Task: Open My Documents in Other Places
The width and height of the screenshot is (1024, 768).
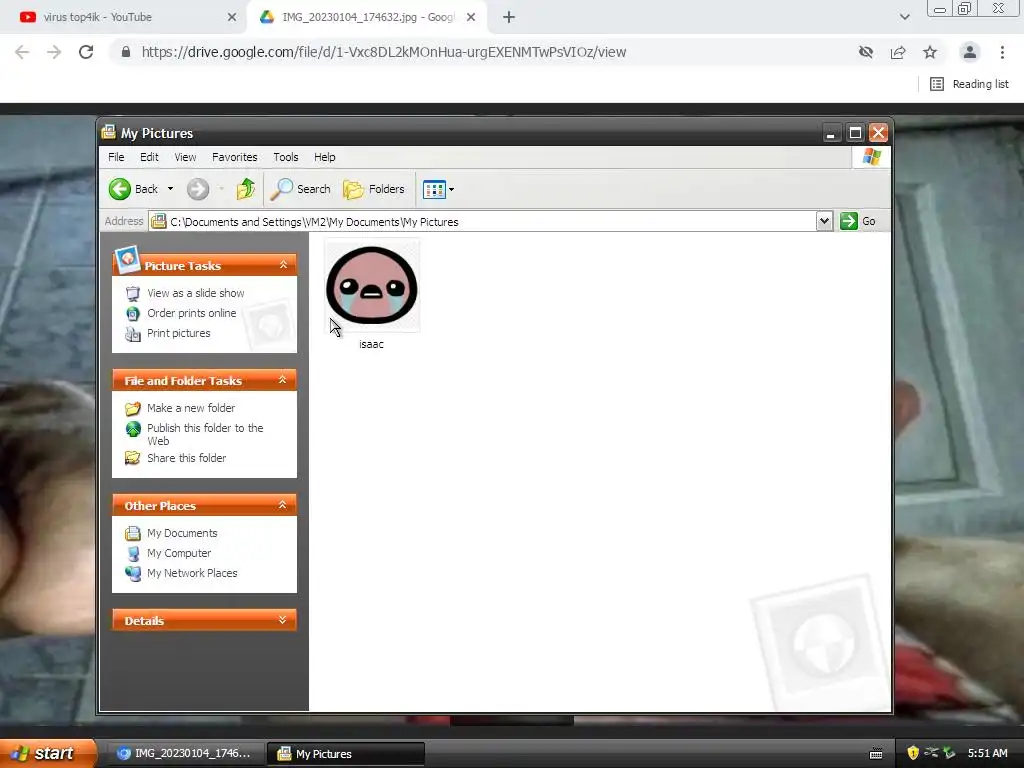Action: [x=182, y=534]
